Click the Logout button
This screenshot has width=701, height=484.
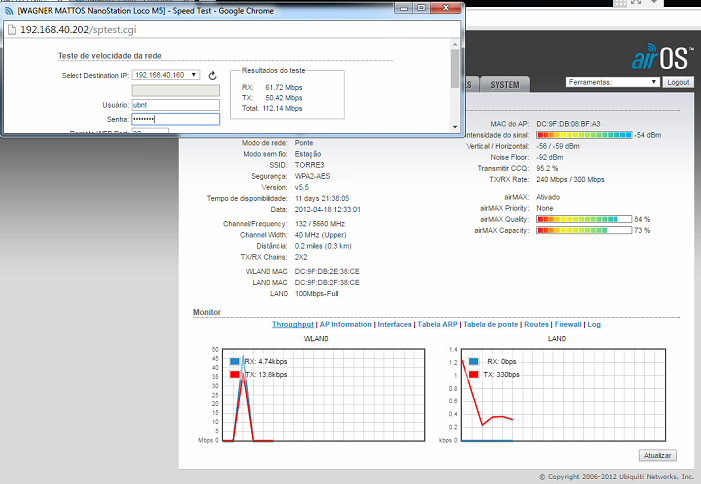click(678, 82)
